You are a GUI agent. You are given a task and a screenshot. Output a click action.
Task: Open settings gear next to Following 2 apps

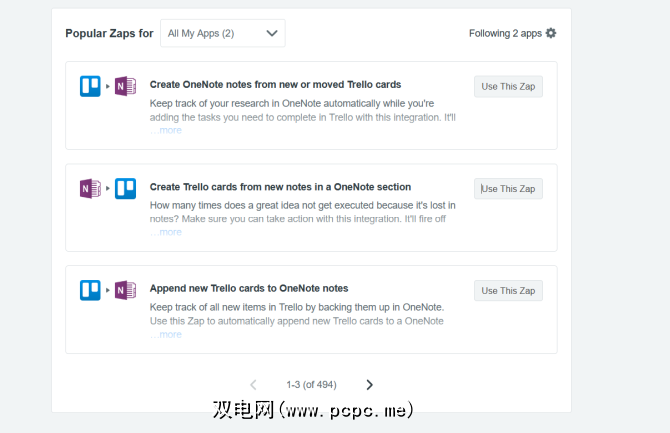[x=551, y=33]
